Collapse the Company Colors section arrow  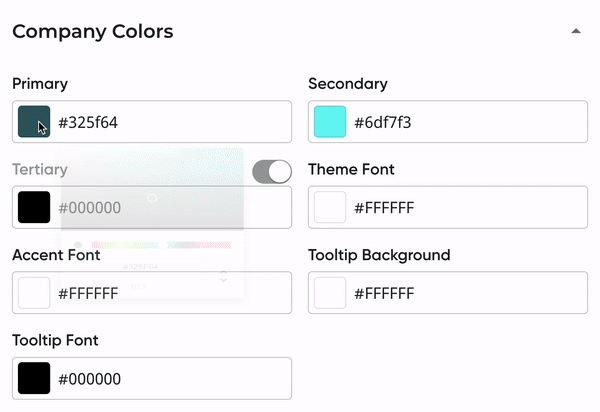pos(576,31)
